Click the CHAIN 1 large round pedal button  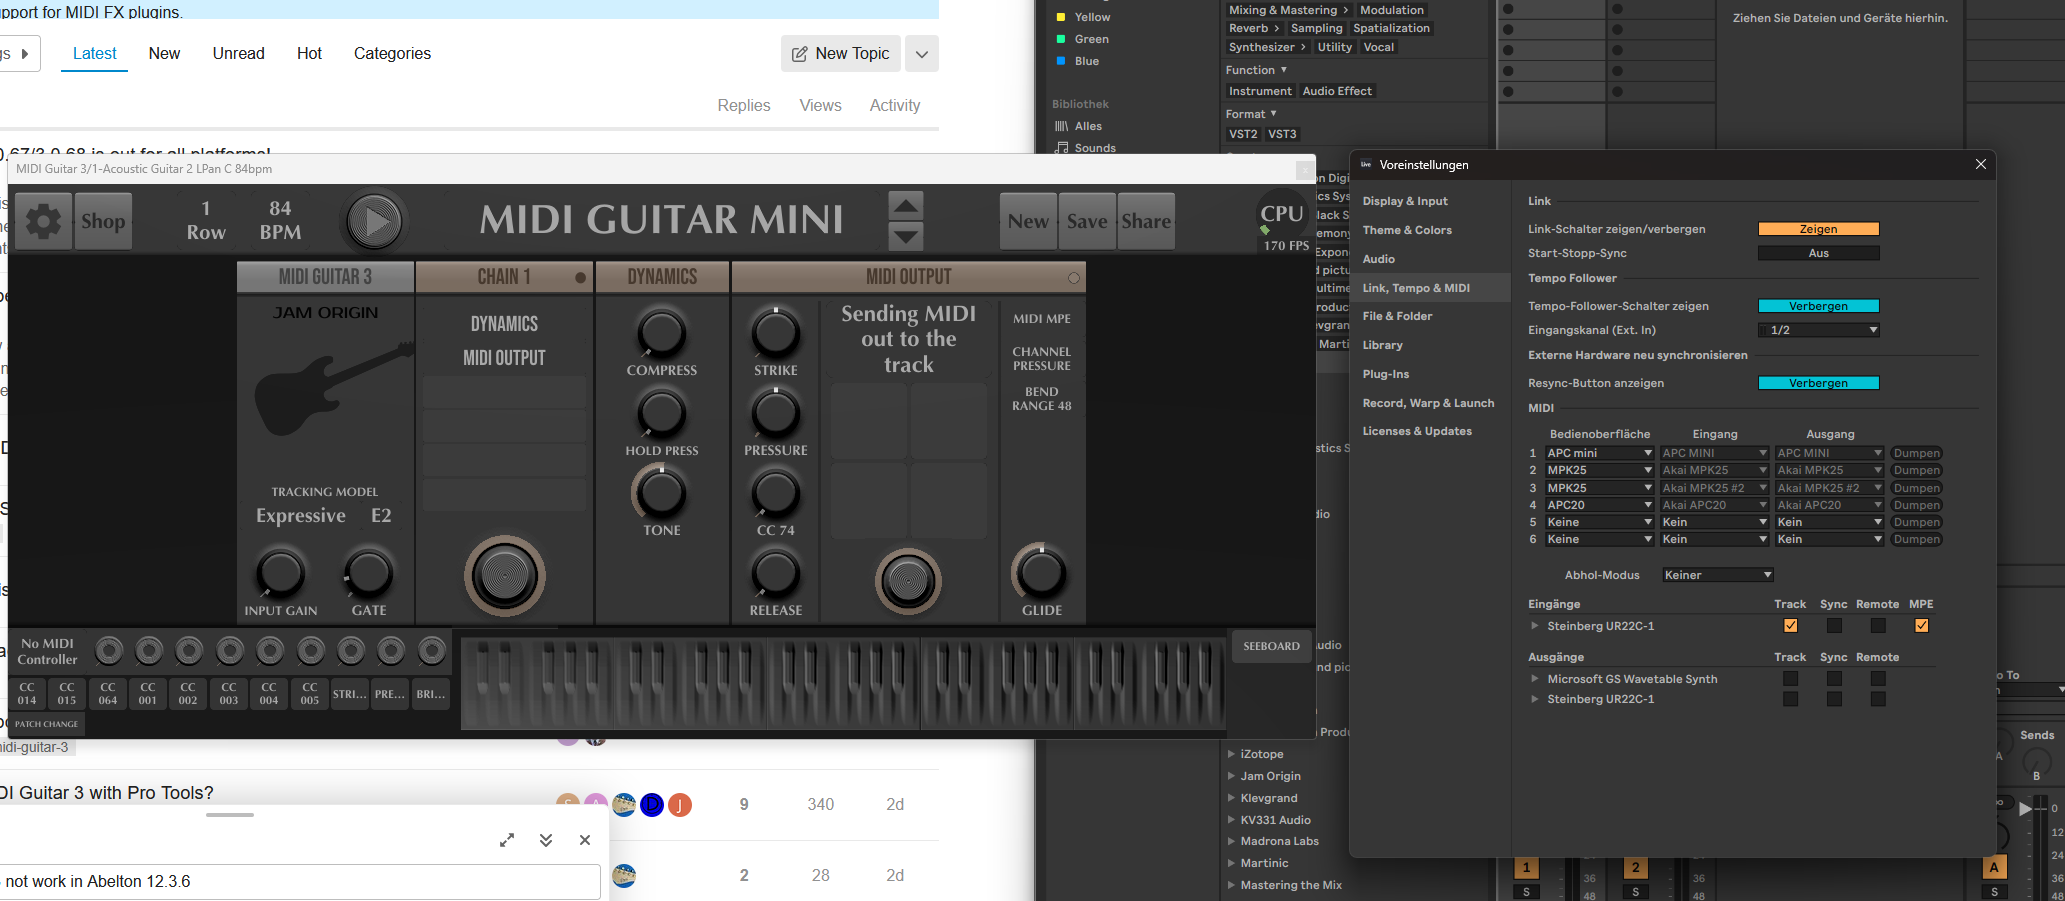504,575
